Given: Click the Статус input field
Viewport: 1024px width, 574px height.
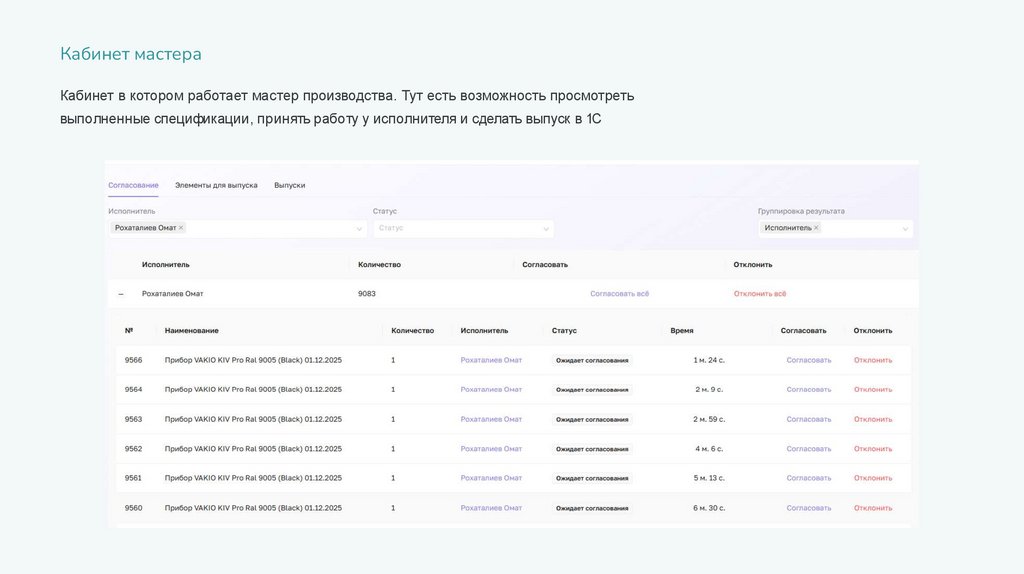Looking at the screenshot, I should 455,229.
